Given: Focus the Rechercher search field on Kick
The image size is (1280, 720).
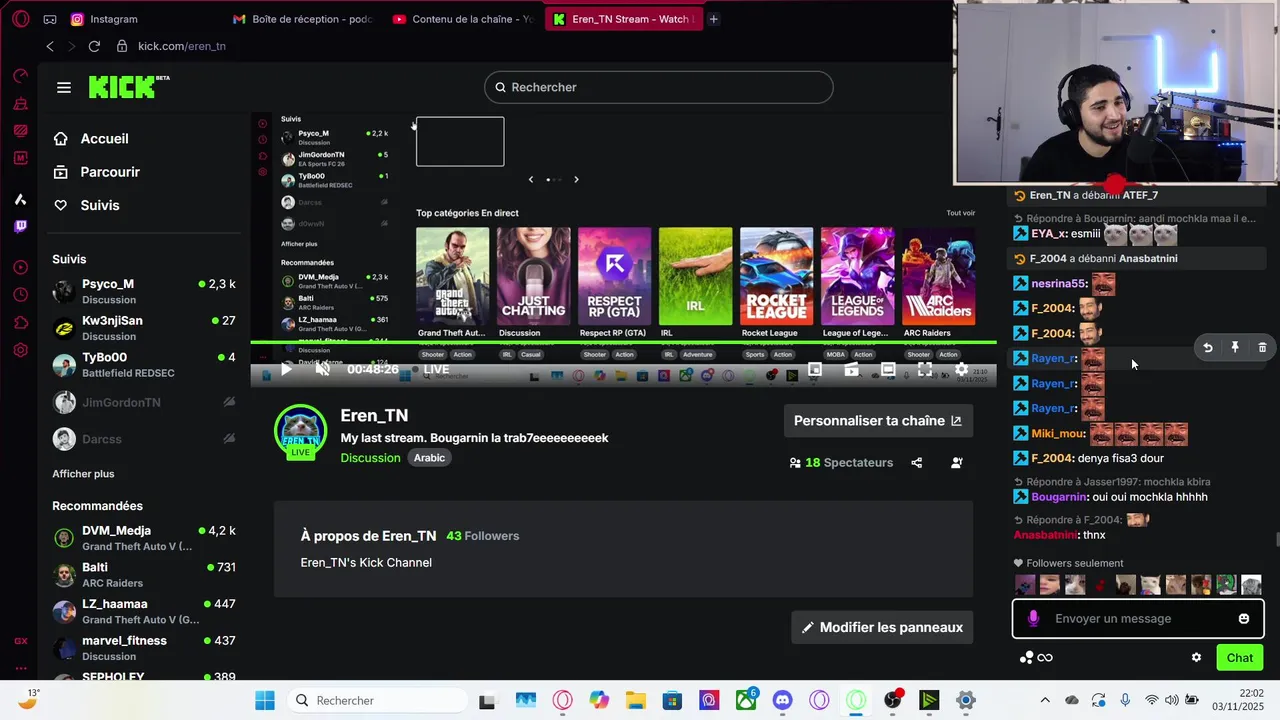Looking at the screenshot, I should tap(658, 87).
